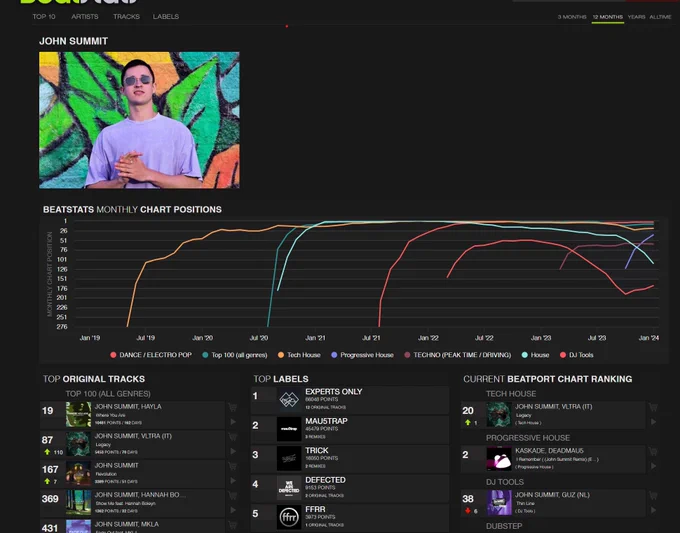The height and width of the screenshot is (533, 680).
Task: Open TRICK label page
Action: click(317, 451)
